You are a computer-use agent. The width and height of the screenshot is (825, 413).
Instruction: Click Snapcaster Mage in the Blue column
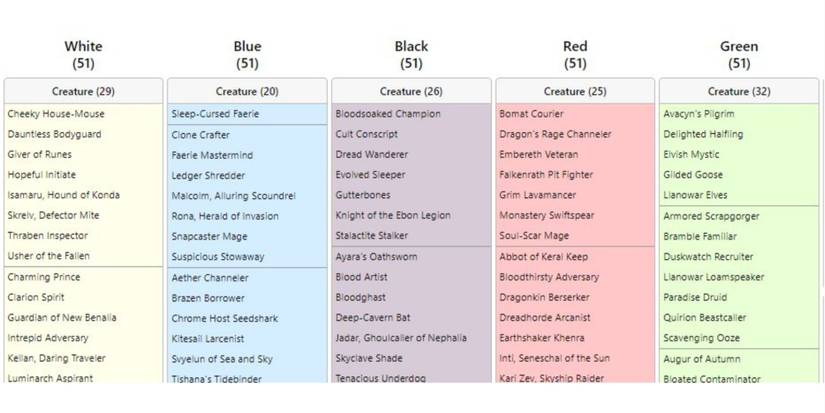pos(207,236)
